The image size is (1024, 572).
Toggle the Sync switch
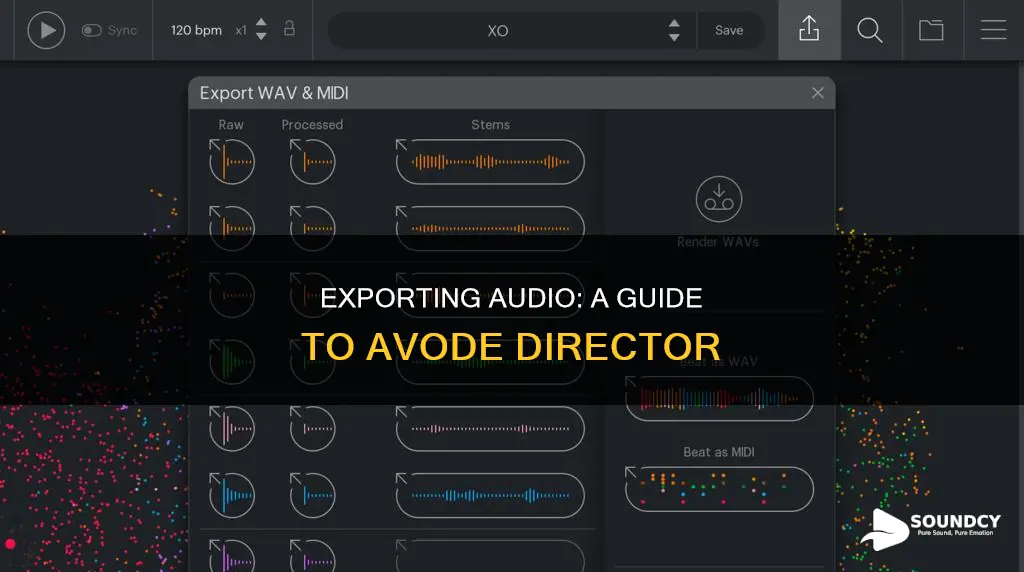point(91,30)
